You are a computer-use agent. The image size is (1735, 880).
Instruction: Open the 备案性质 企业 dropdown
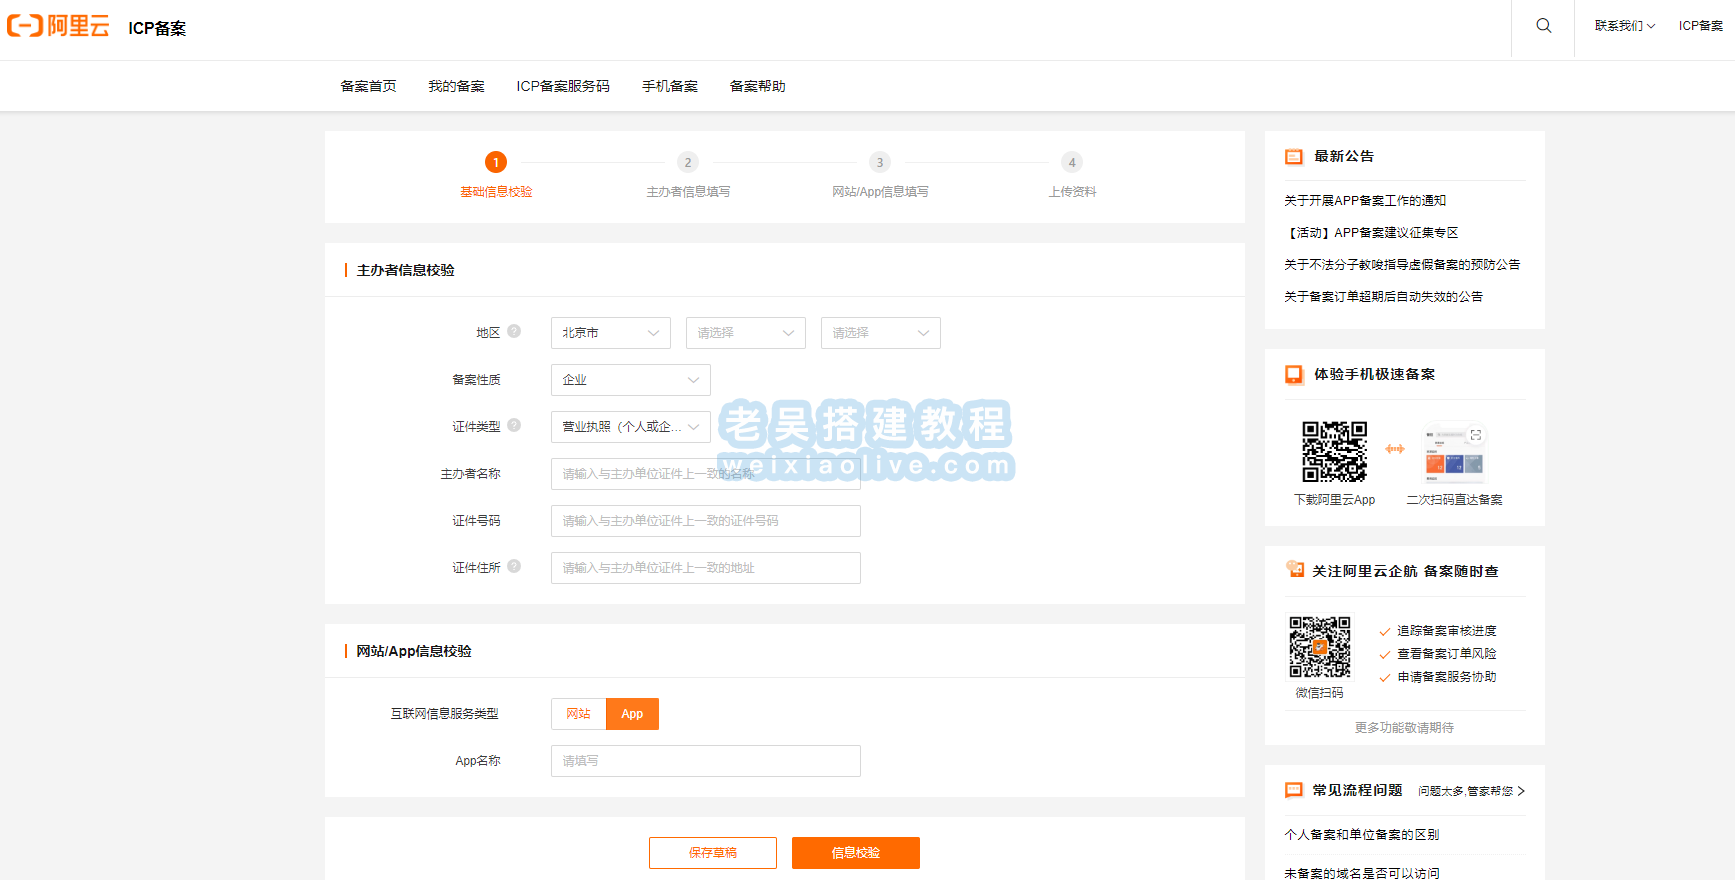point(631,380)
